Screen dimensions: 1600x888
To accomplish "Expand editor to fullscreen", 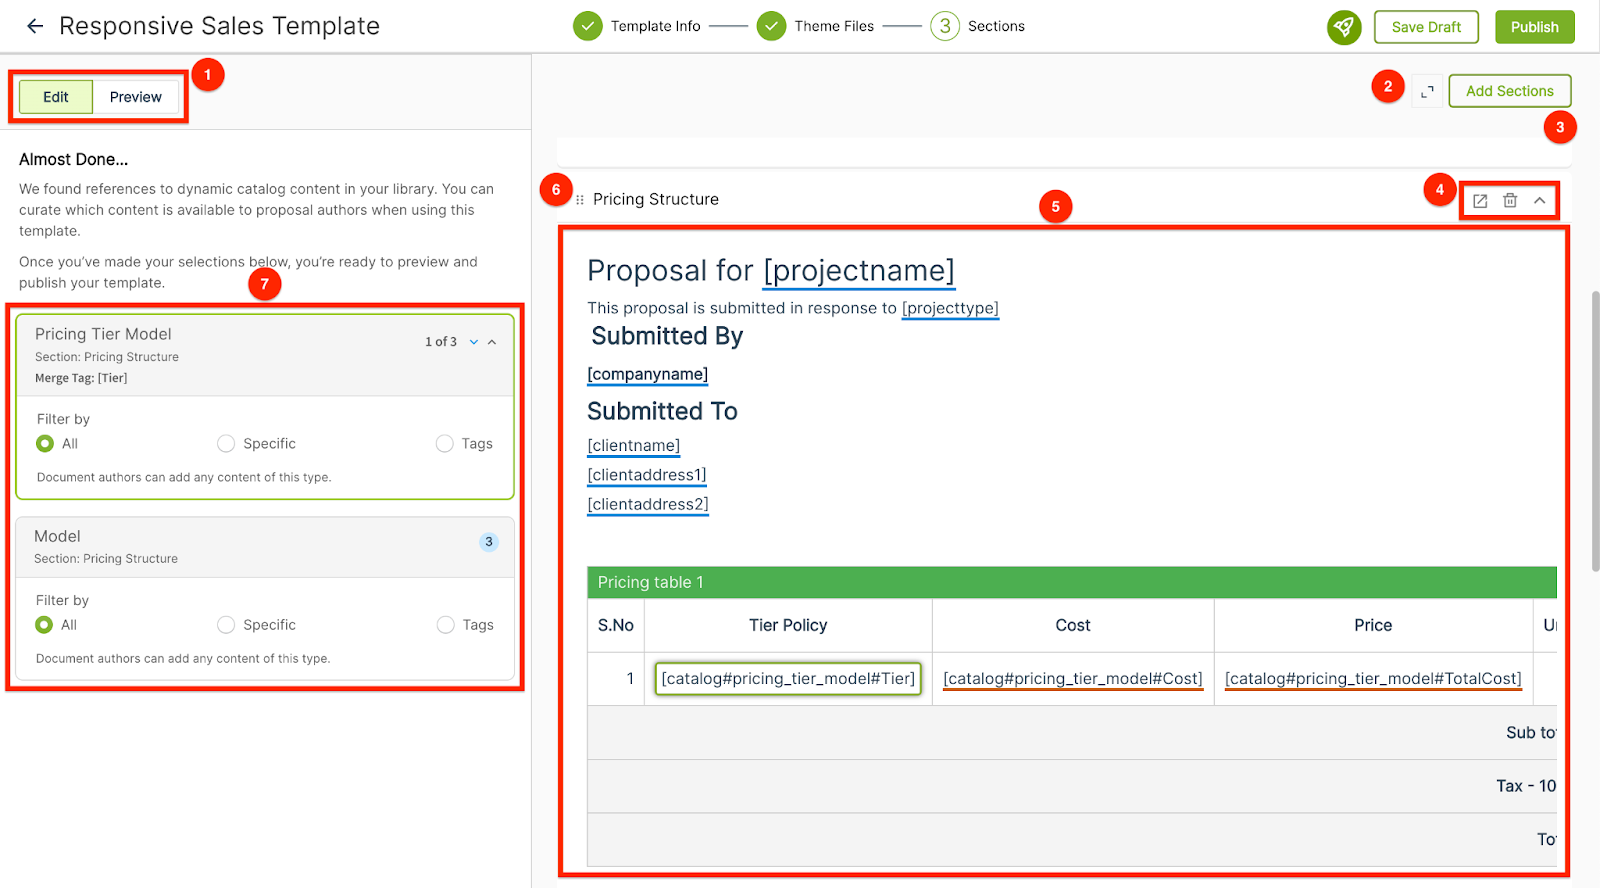I will [x=1427, y=91].
